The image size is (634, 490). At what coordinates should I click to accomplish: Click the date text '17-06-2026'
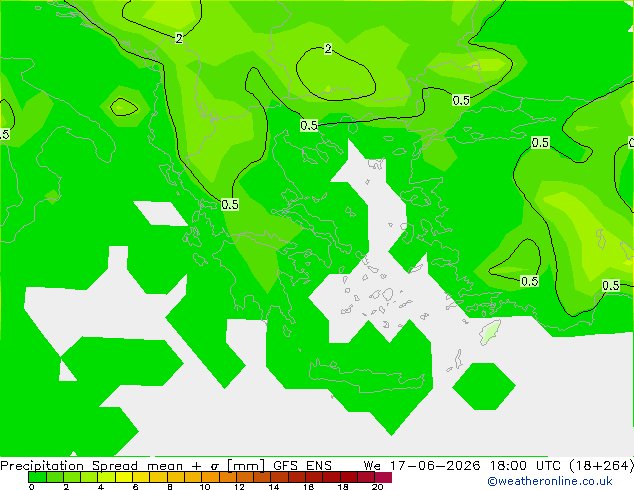click(435, 465)
